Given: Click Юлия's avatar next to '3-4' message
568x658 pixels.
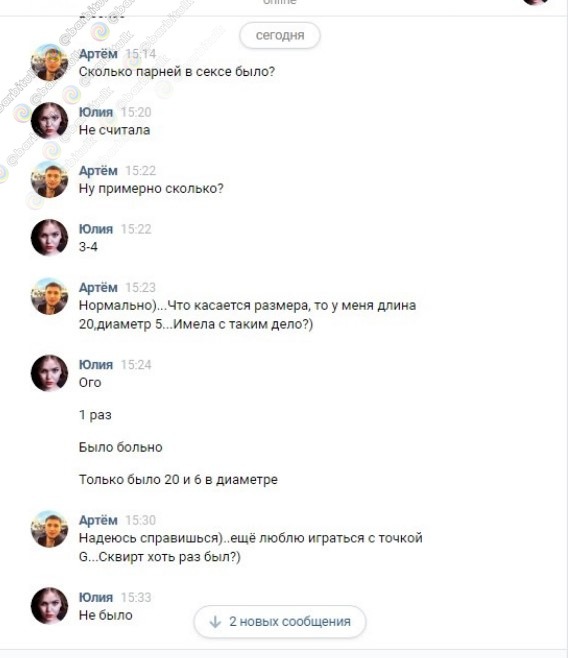Looking at the screenshot, I should click(x=50, y=237).
